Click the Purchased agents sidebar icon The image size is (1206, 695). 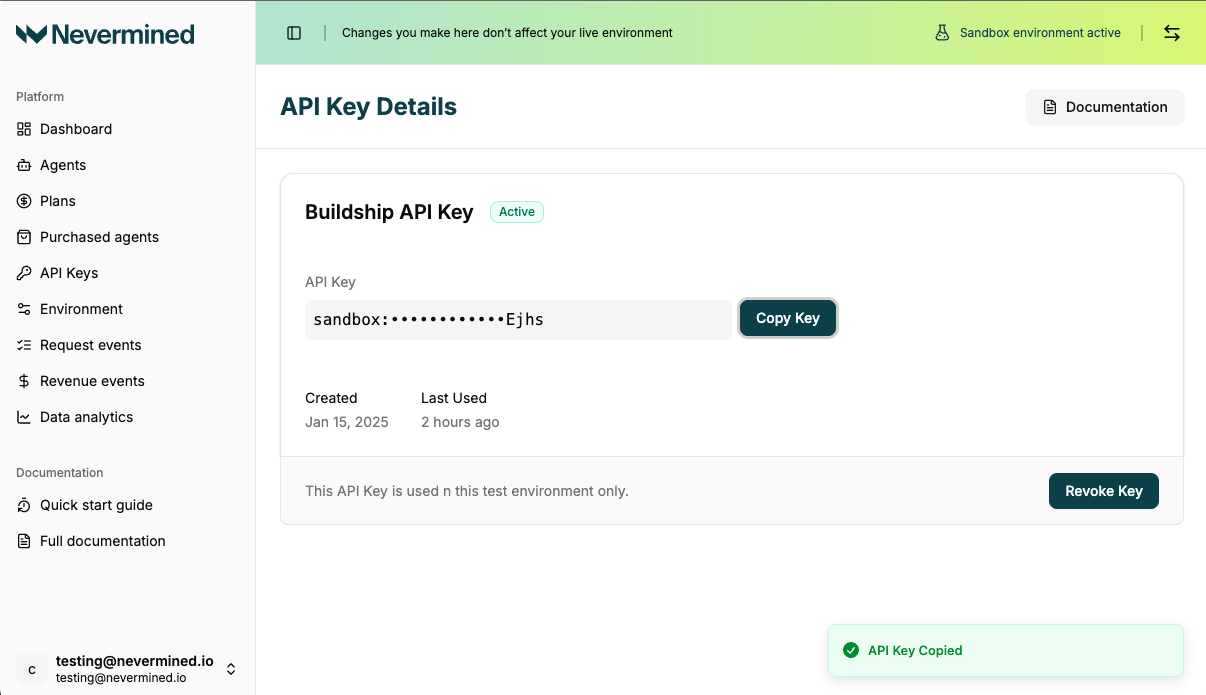22,237
